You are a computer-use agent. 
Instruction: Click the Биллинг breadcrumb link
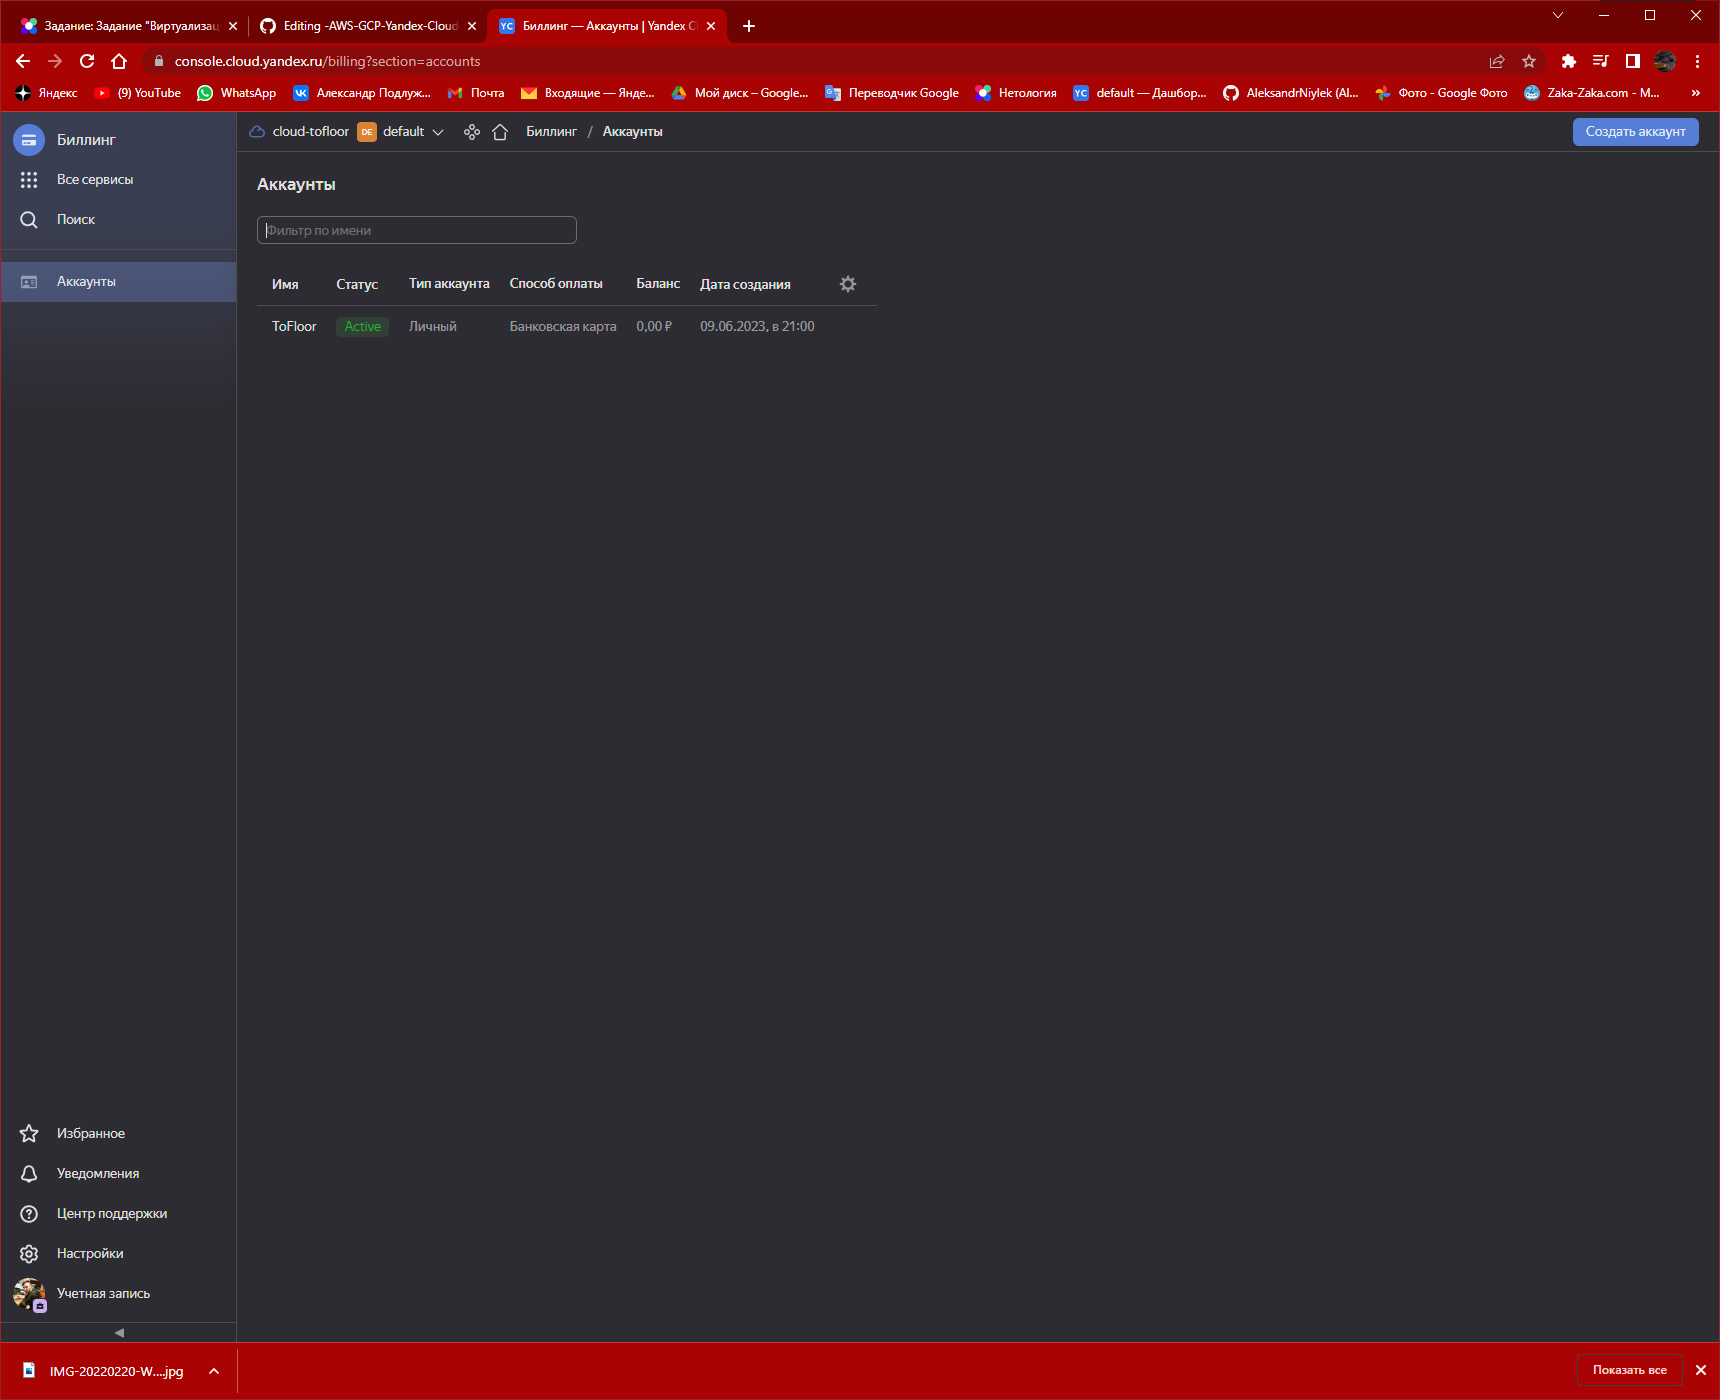pyautogui.click(x=552, y=132)
